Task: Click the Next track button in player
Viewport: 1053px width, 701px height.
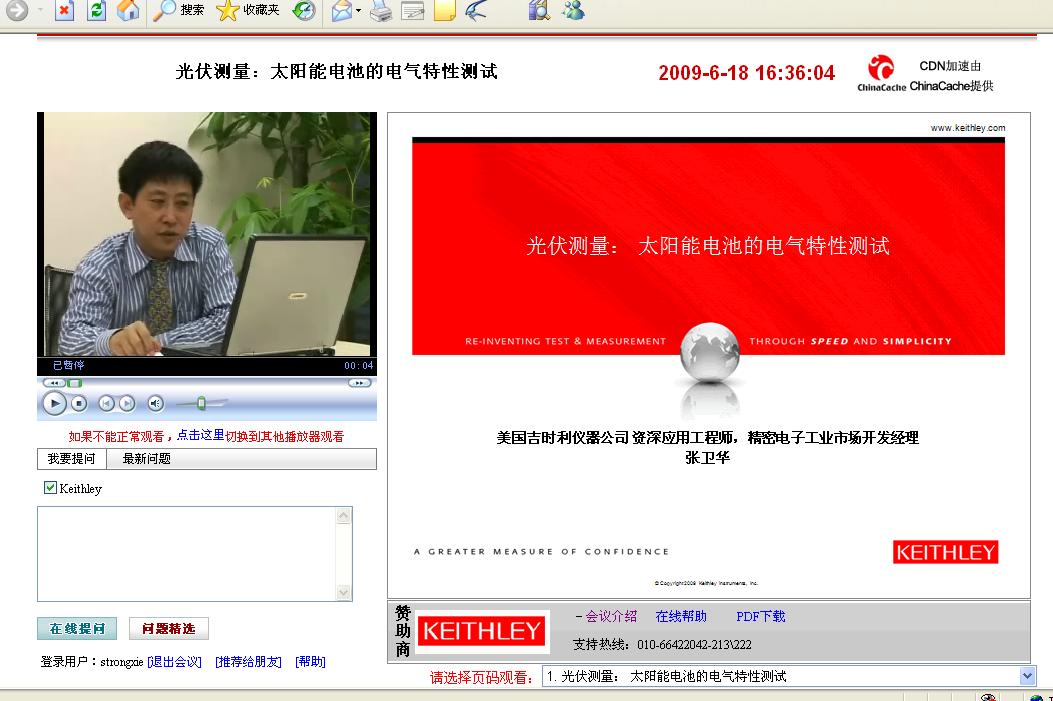Action: click(127, 404)
